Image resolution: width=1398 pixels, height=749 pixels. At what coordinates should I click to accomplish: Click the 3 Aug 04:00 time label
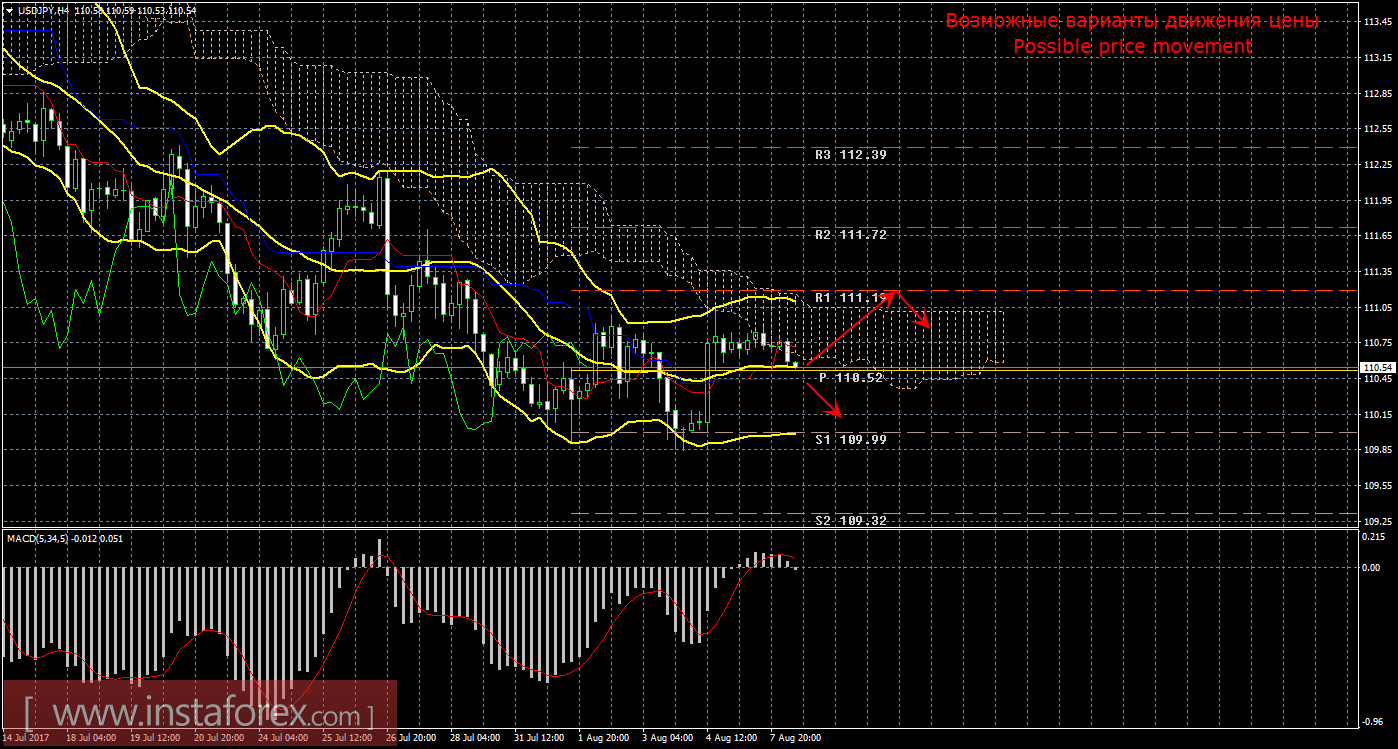click(668, 740)
